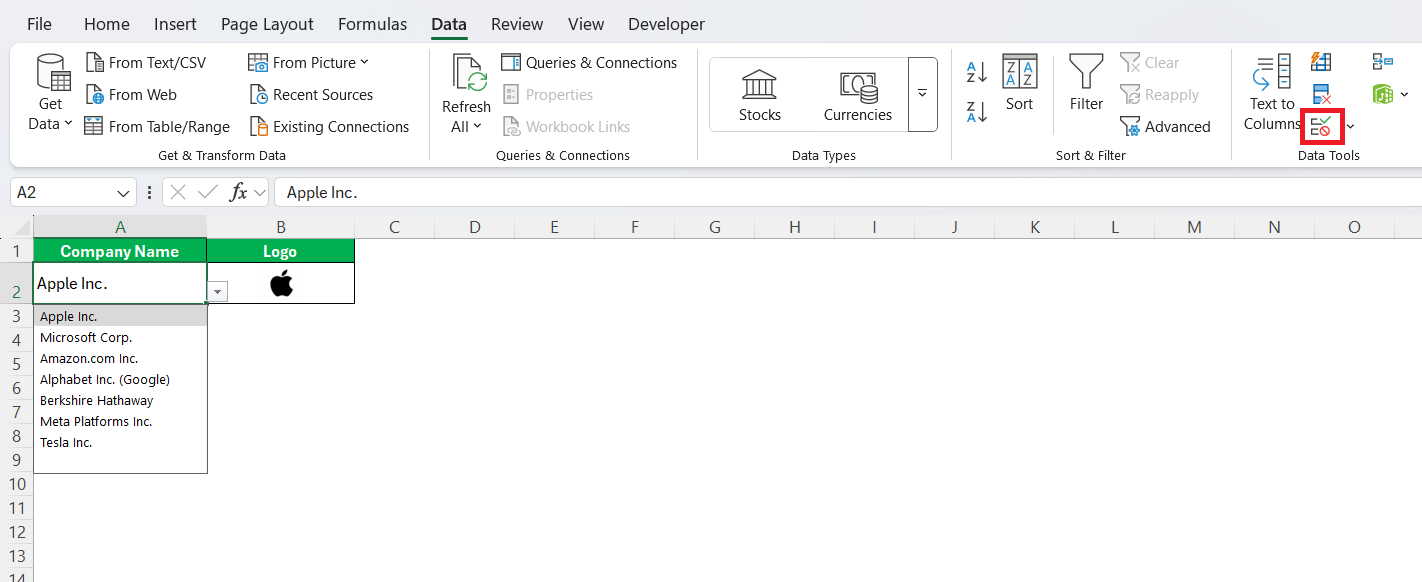This screenshot has height=582, width=1422.
Task: Go to the Formulas tab
Action: (372, 24)
